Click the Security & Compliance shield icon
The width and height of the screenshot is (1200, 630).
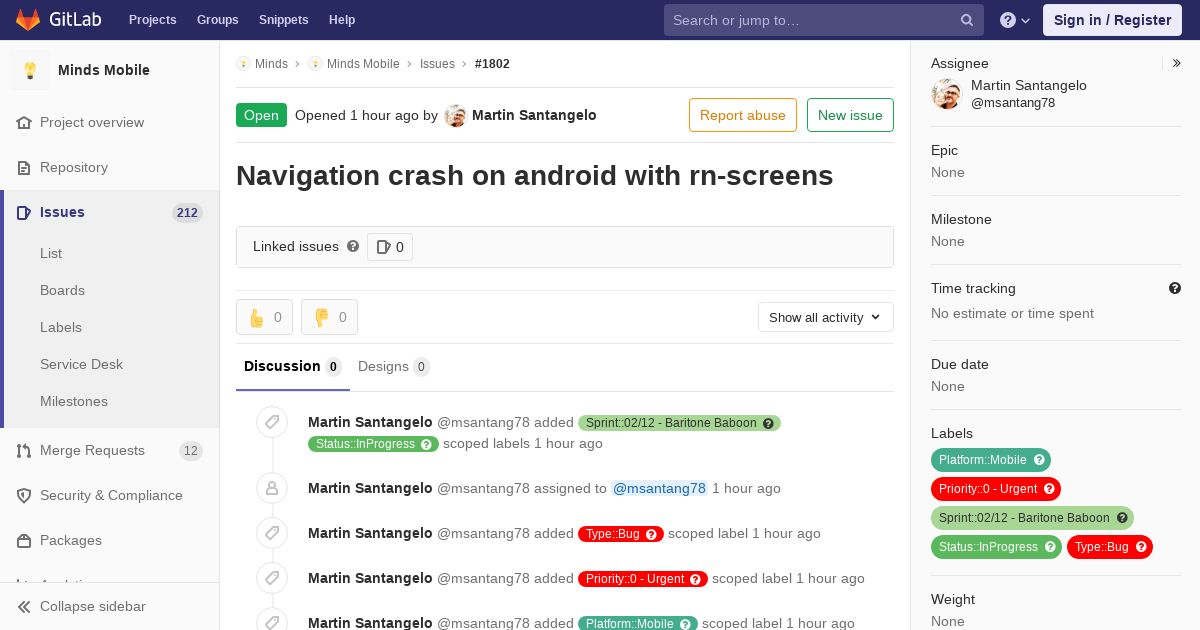24,495
